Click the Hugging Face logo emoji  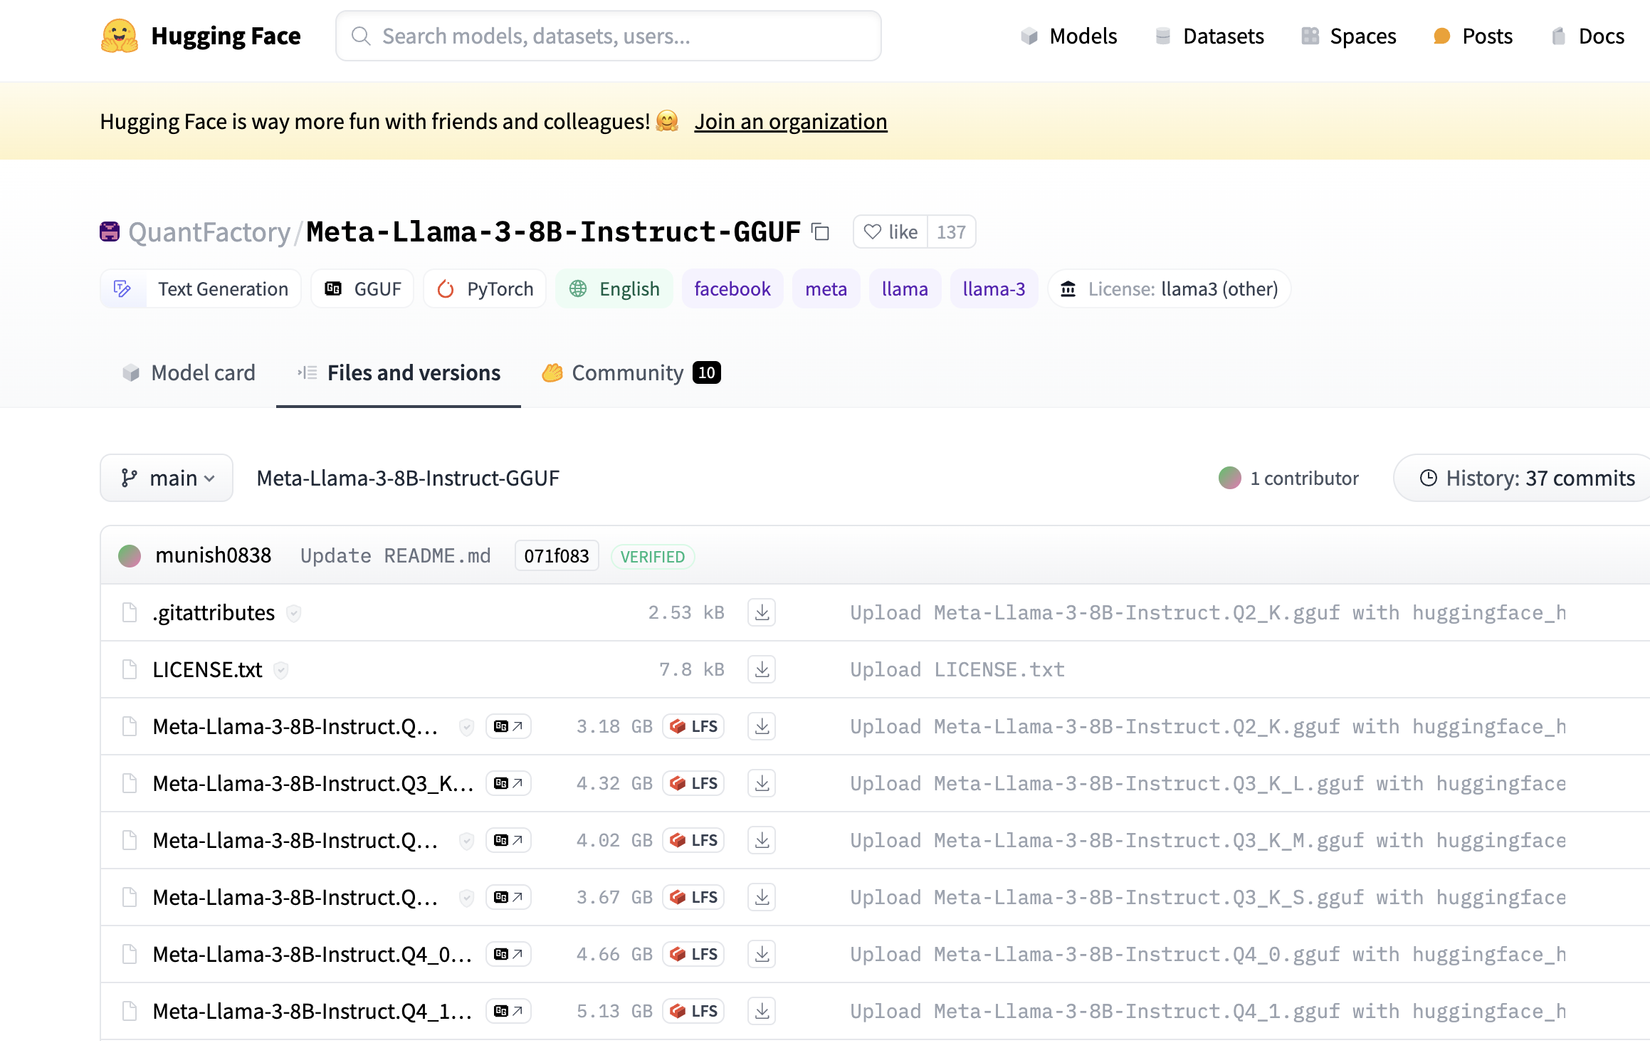point(119,36)
